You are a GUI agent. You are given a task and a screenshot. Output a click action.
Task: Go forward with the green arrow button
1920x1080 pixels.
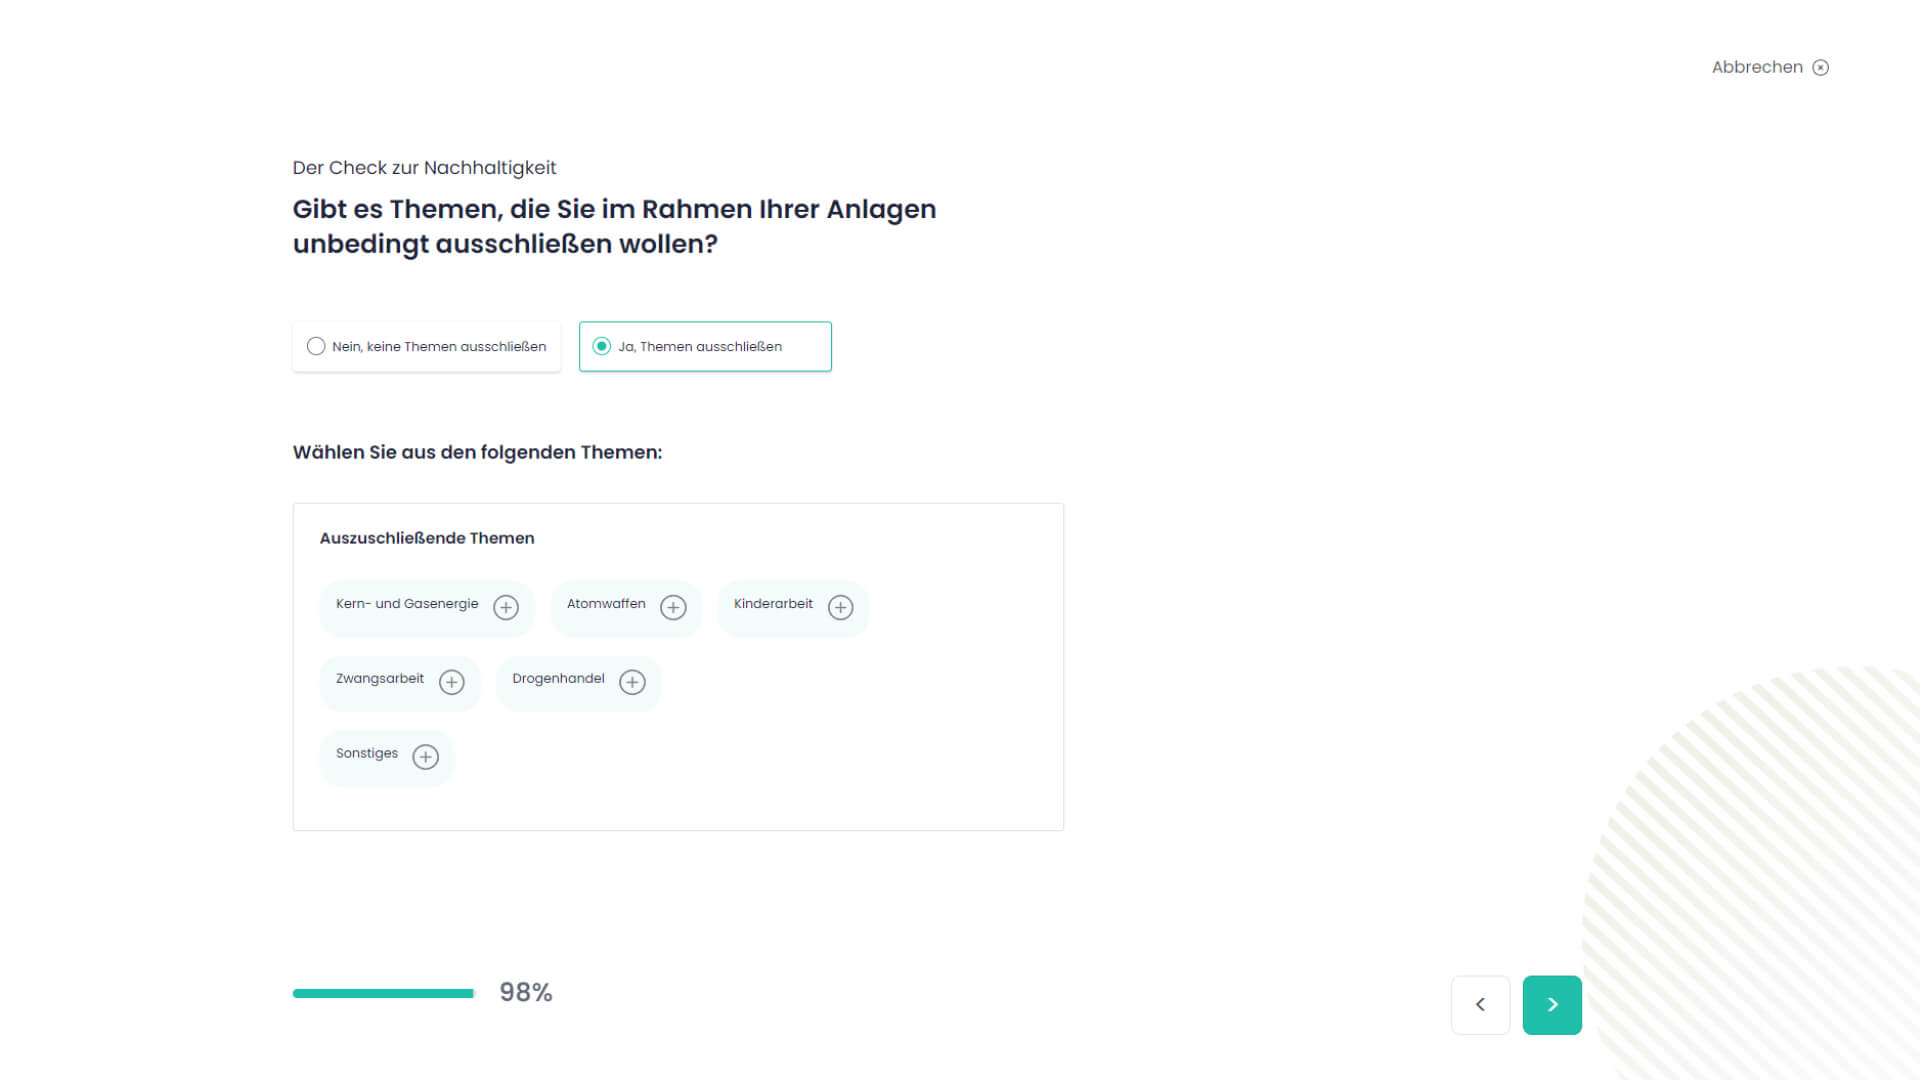1552,1005
